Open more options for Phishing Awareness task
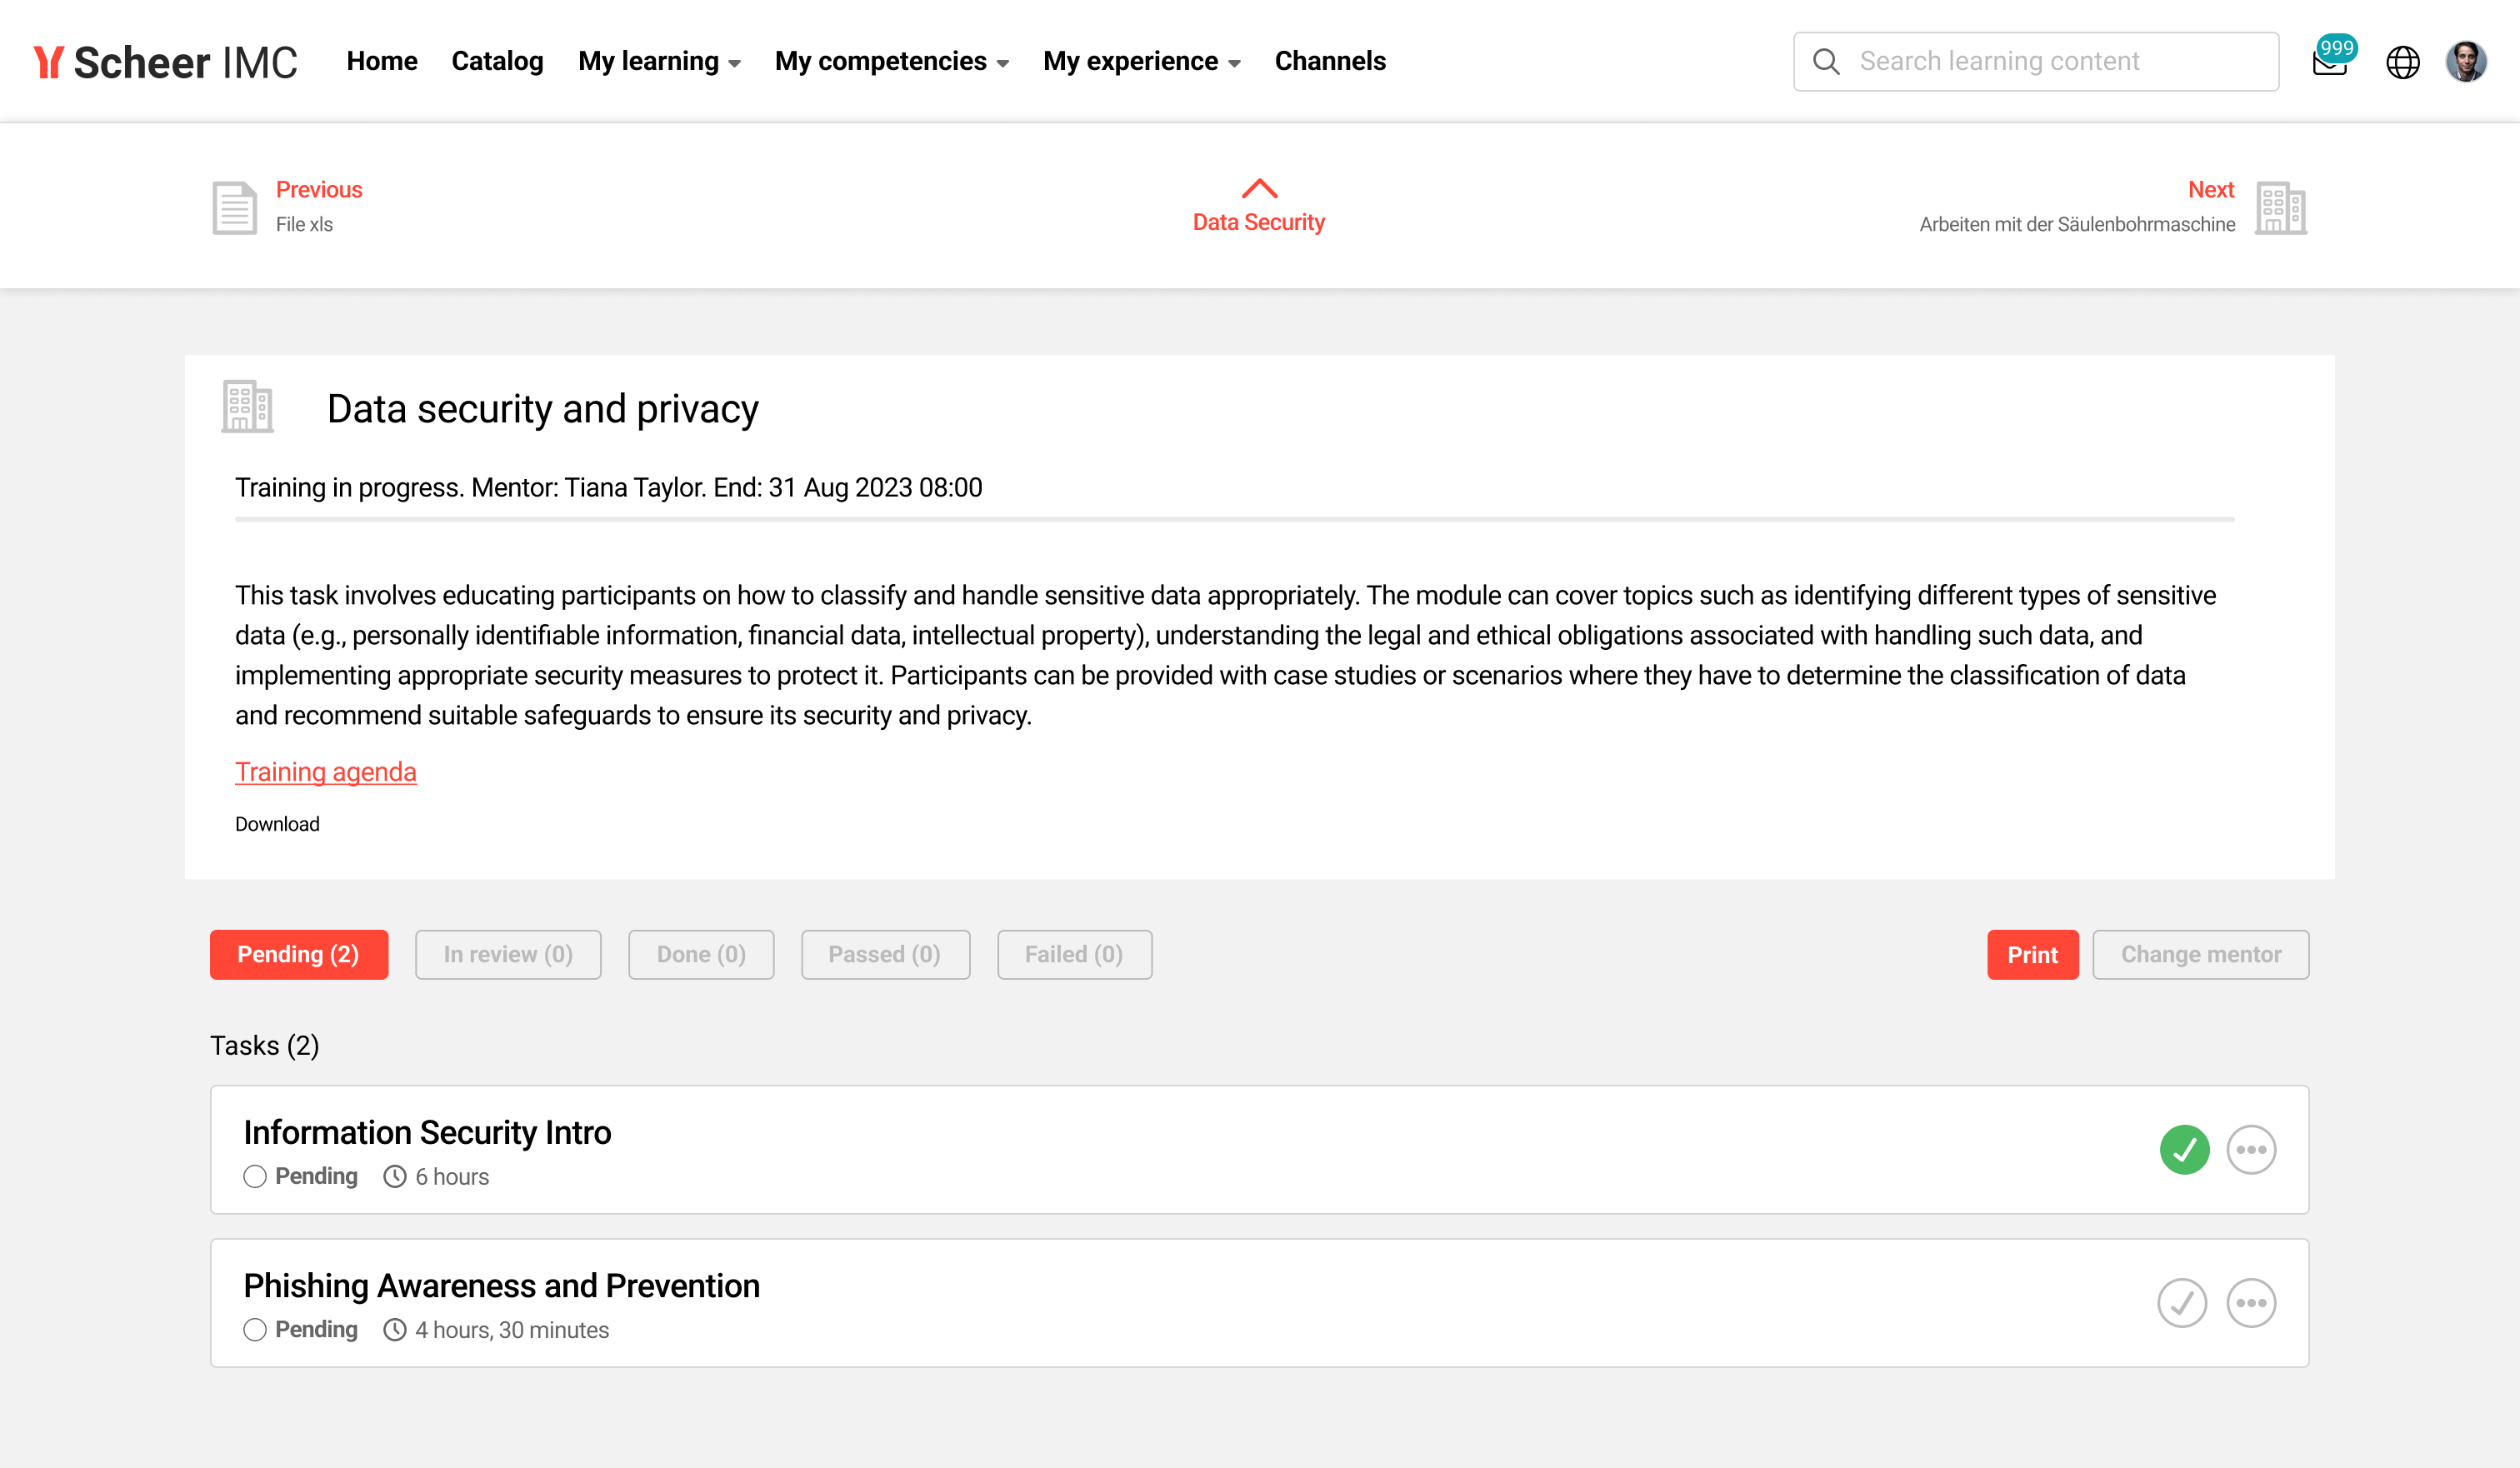The height and width of the screenshot is (1468, 2520). (2250, 1302)
